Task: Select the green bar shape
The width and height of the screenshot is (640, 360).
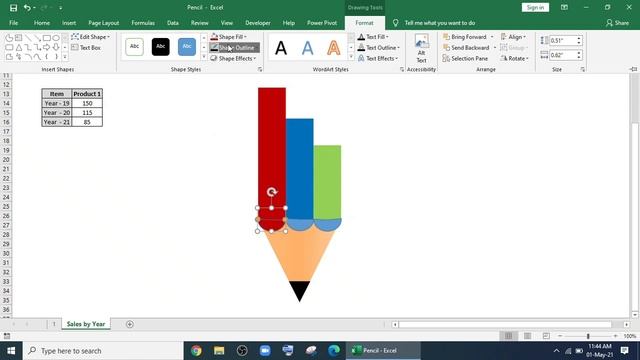Action: 327,182
